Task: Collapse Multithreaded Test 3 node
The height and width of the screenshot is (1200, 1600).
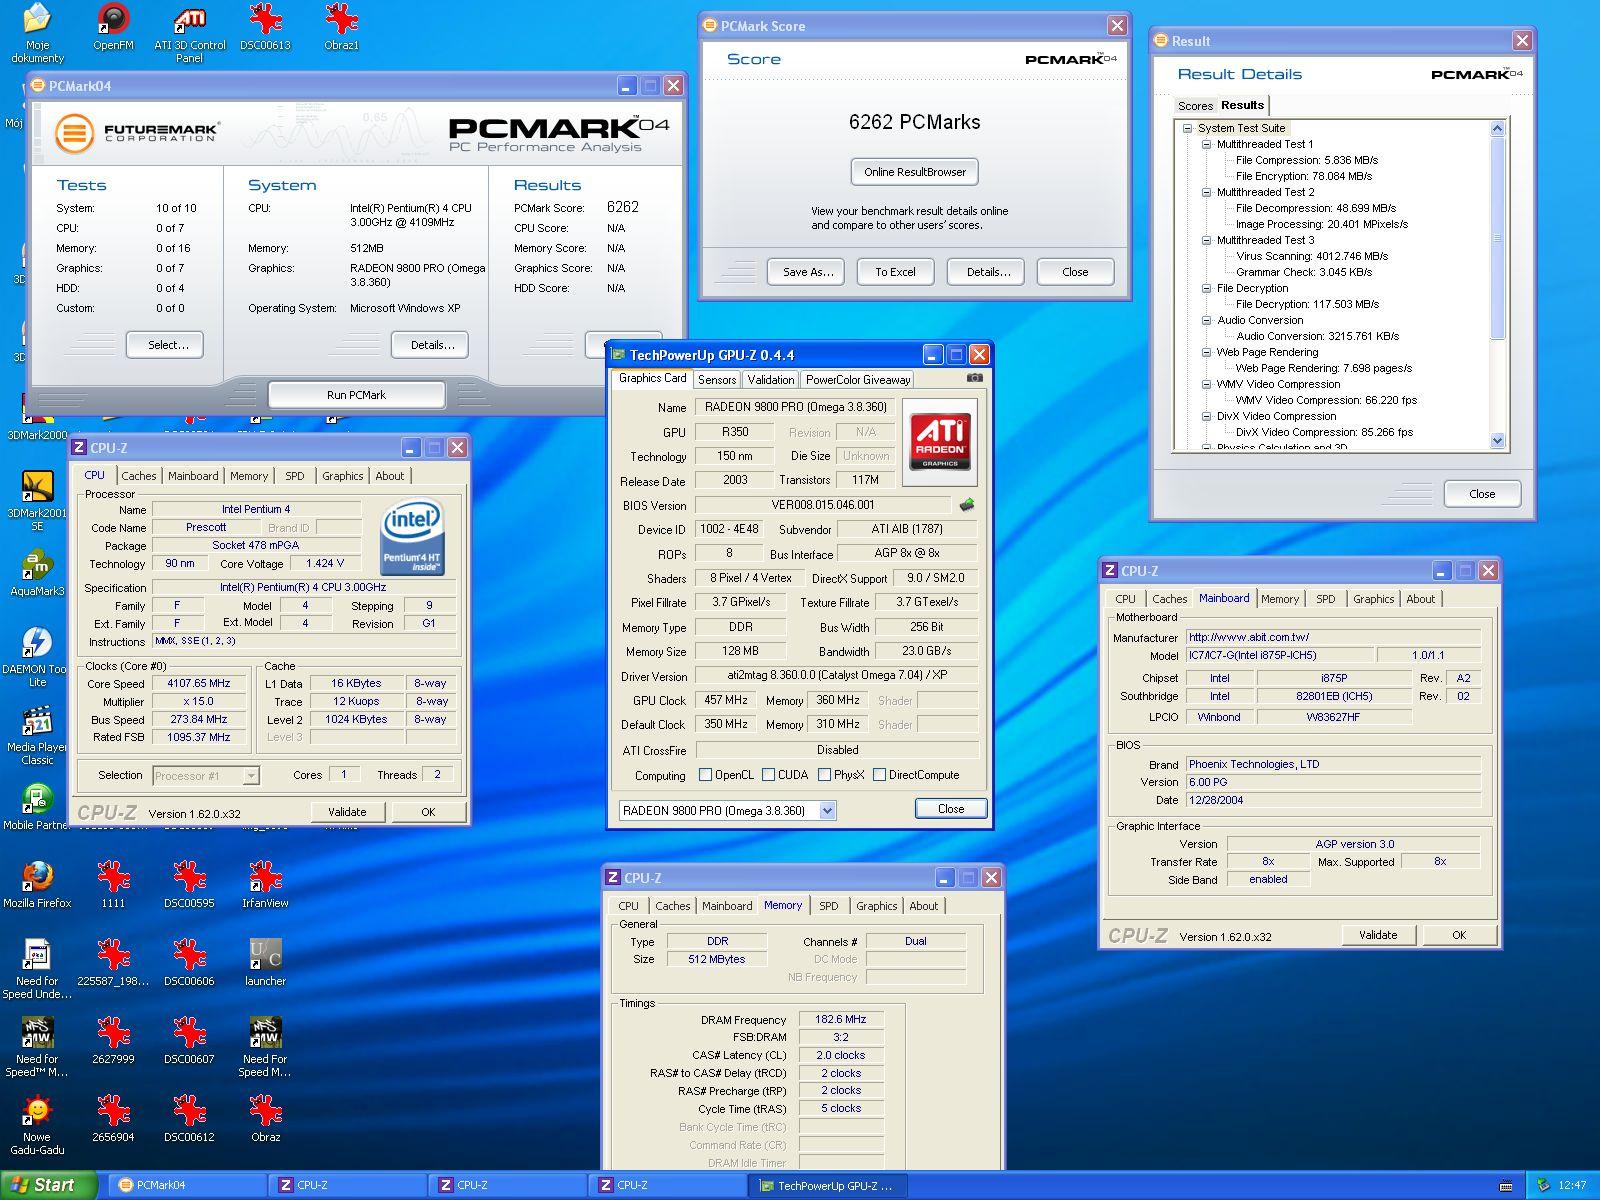Action: pos(1206,240)
